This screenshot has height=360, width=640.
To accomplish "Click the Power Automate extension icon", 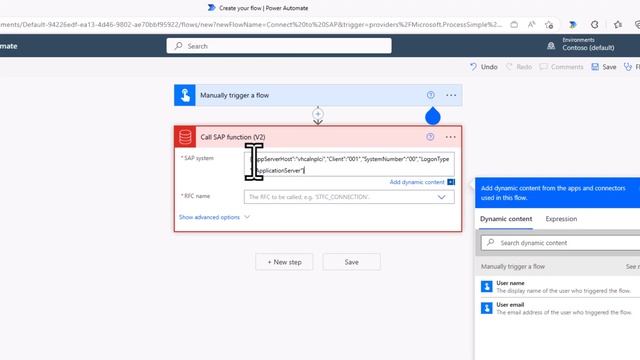I will point(573,24).
